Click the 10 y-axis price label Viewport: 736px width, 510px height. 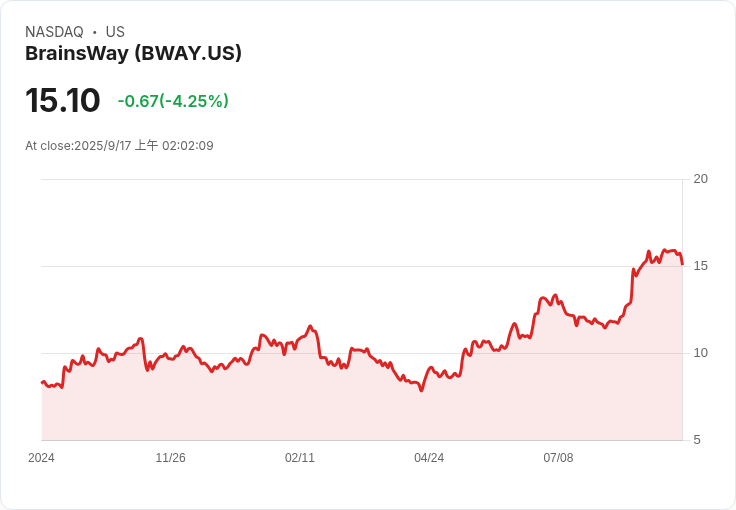pos(700,353)
